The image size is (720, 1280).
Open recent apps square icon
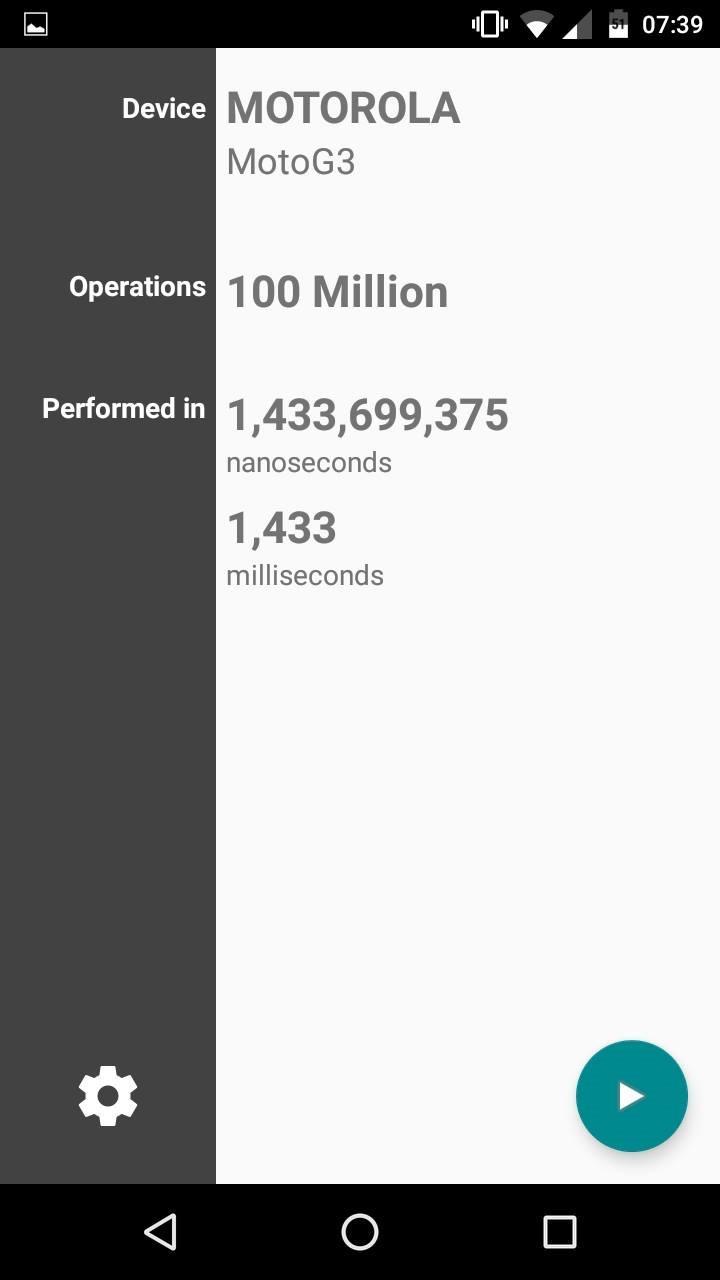[560, 1232]
